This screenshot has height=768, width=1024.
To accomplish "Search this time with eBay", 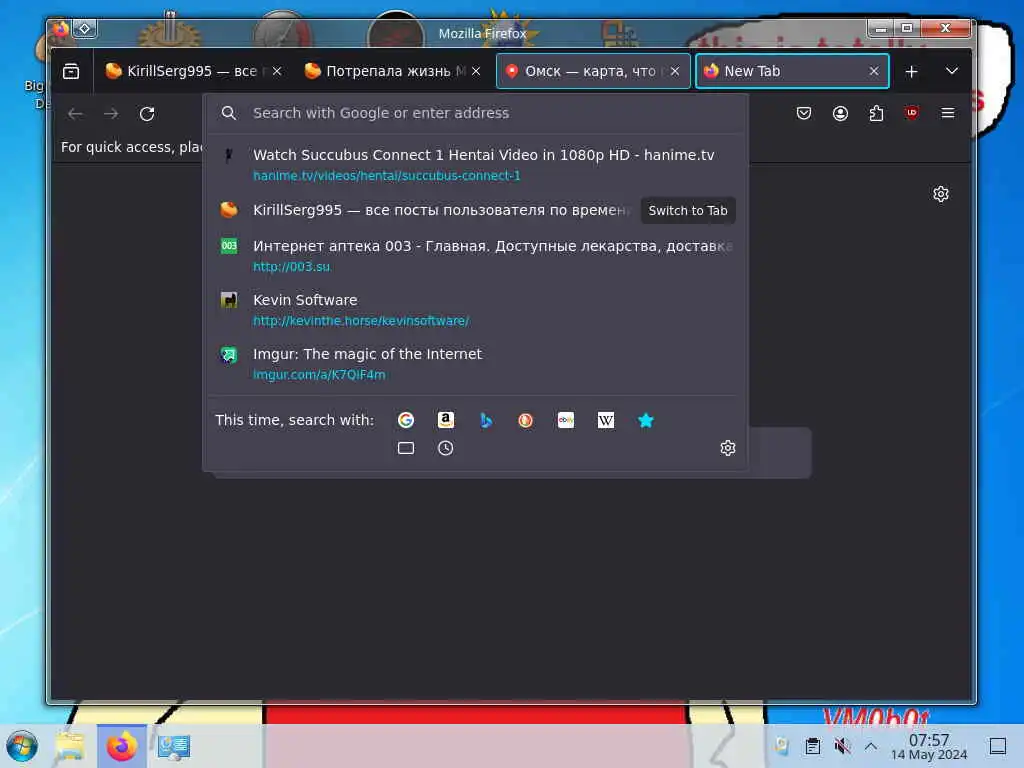I will pyautogui.click(x=566, y=420).
